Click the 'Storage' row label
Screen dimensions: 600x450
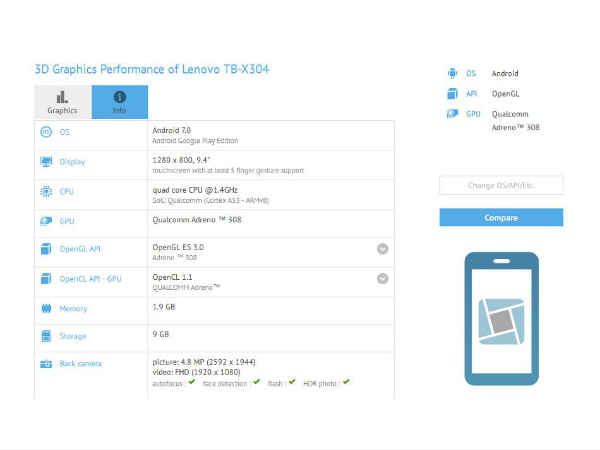coord(73,336)
